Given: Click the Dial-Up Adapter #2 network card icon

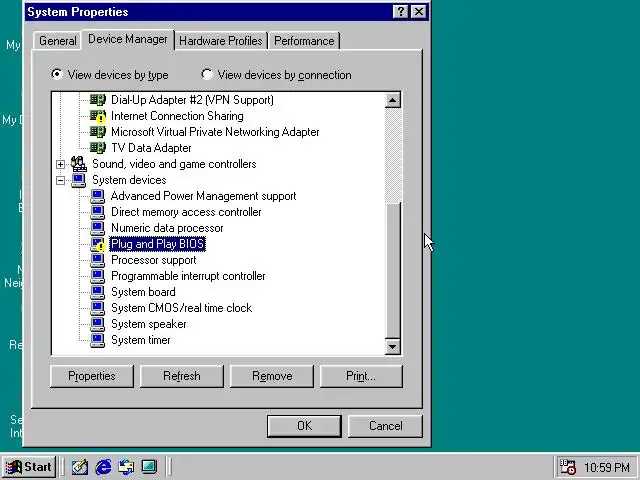Looking at the screenshot, I should [x=98, y=100].
